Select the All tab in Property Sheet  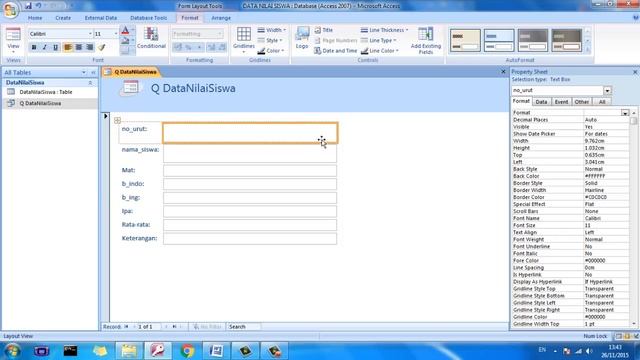602,102
